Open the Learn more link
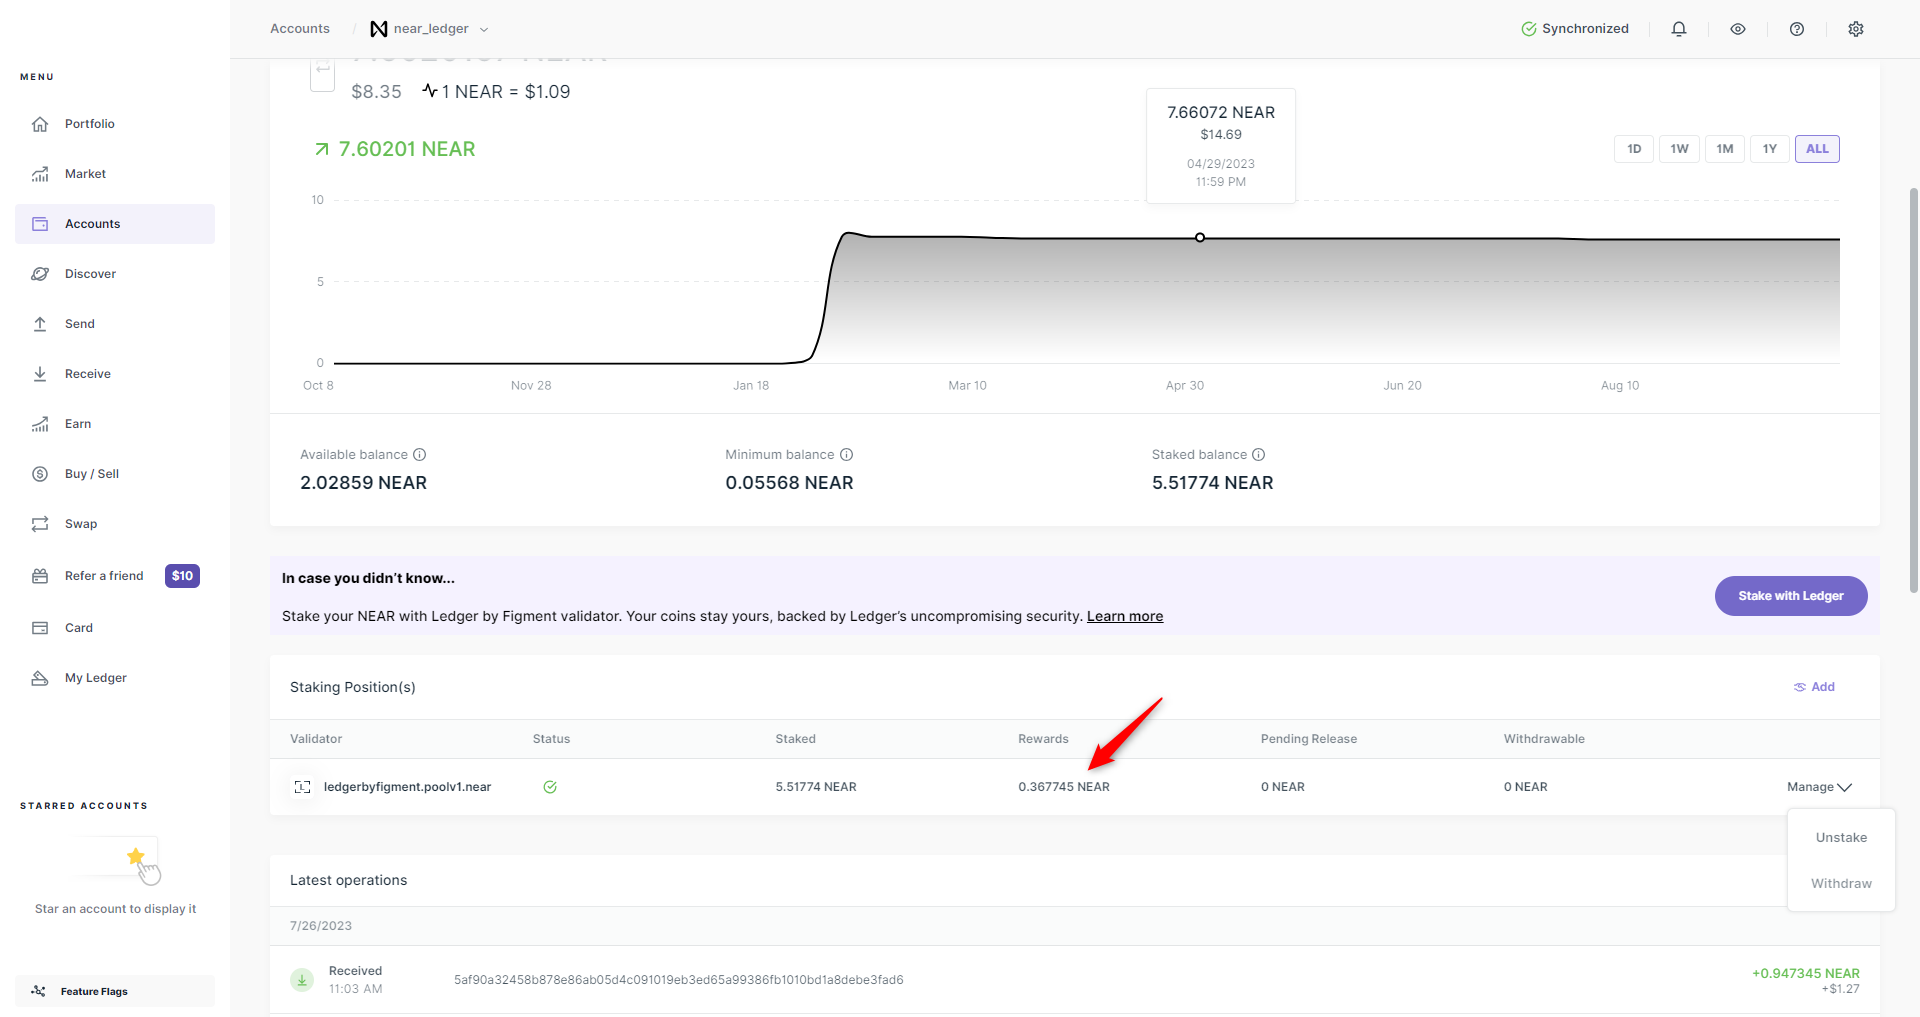 (x=1125, y=616)
